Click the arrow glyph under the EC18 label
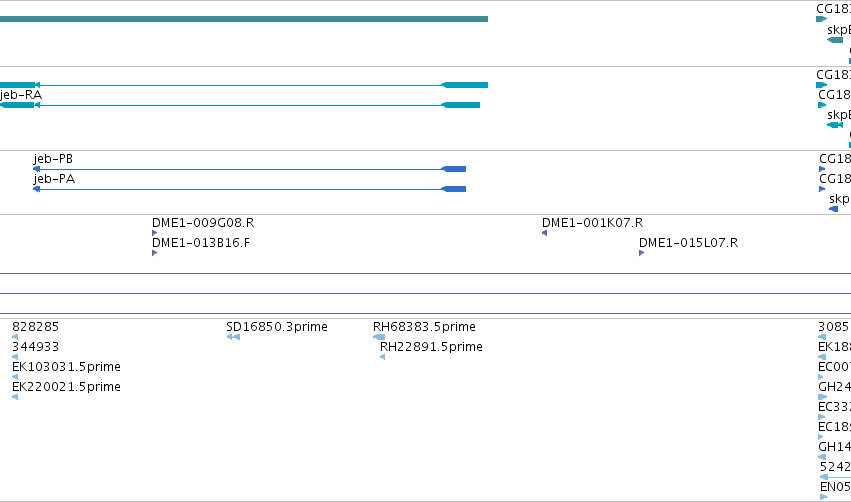This screenshot has height=502, width=851. (821, 437)
